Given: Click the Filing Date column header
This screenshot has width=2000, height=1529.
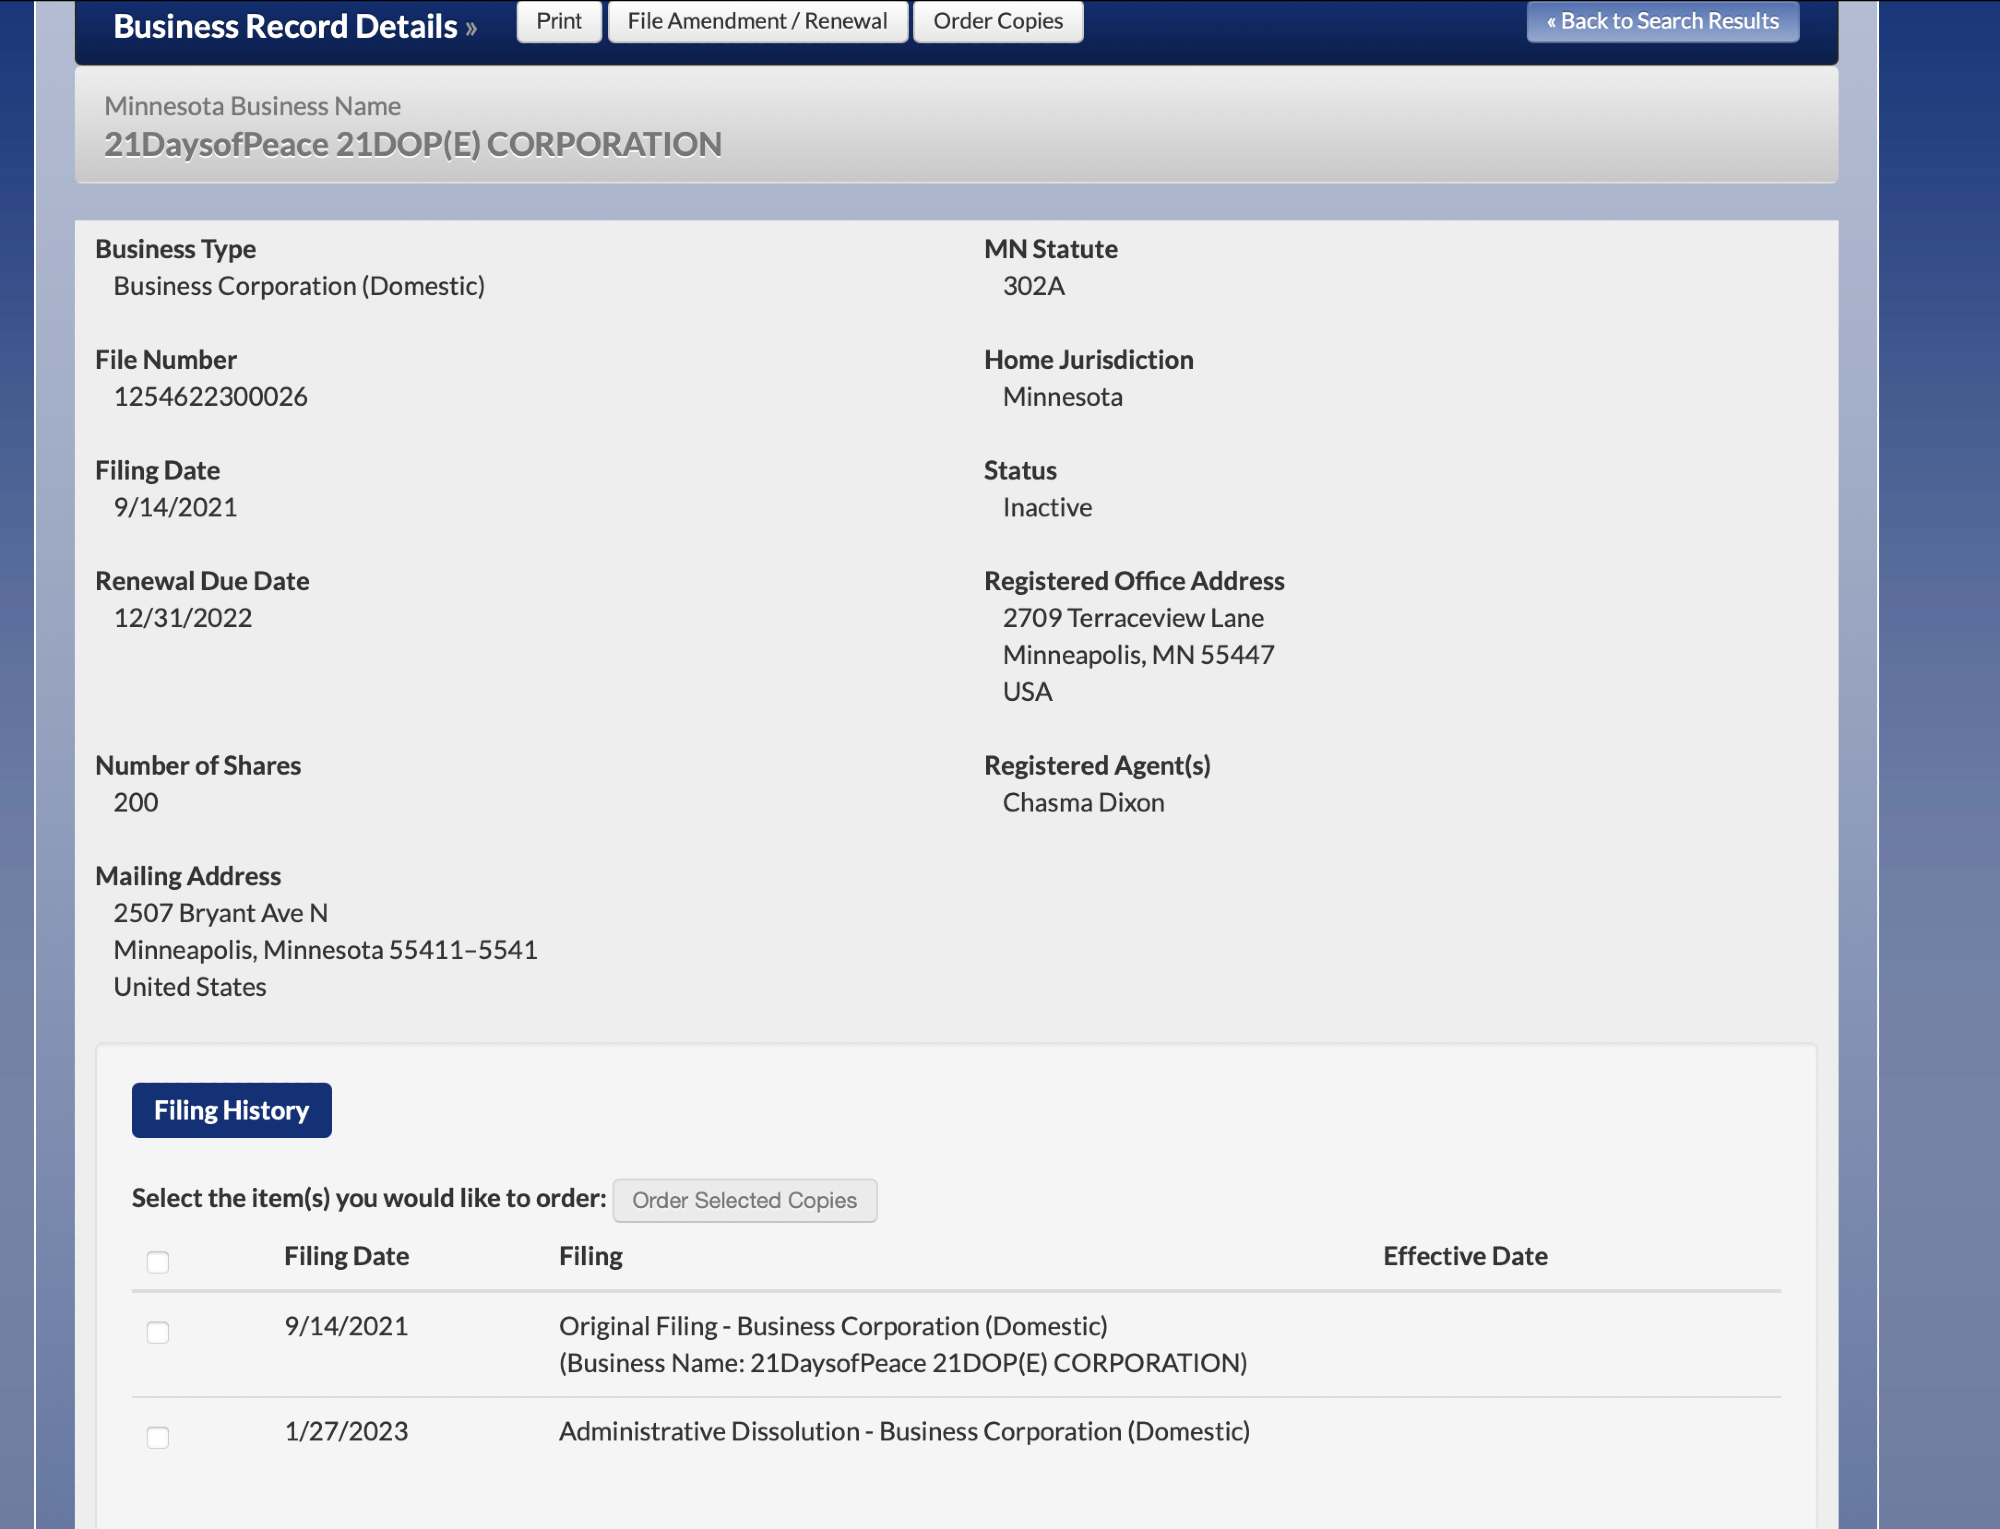Looking at the screenshot, I should point(346,1256).
